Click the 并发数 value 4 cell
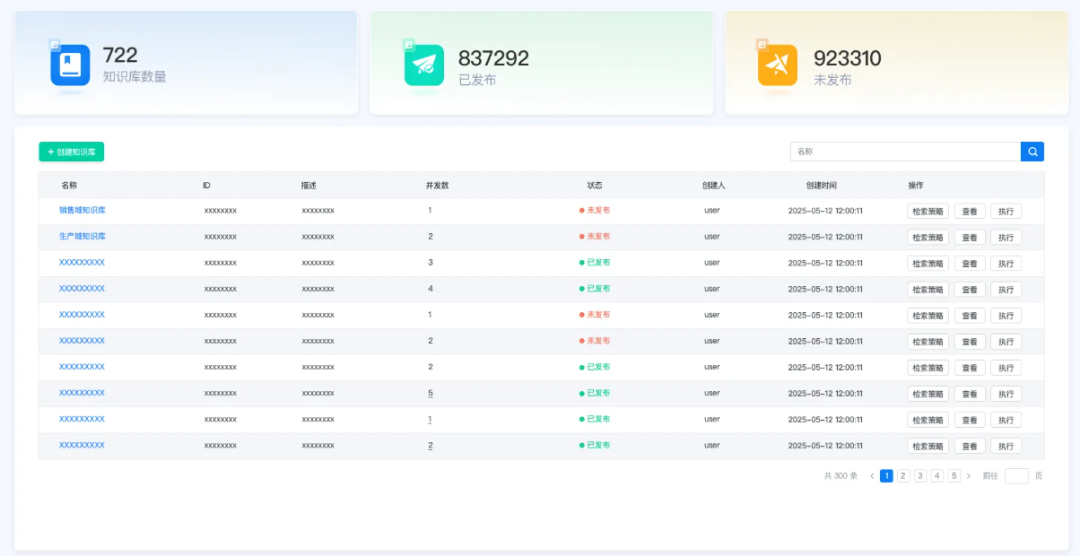Viewport: 1080px width, 556px height. (x=430, y=289)
